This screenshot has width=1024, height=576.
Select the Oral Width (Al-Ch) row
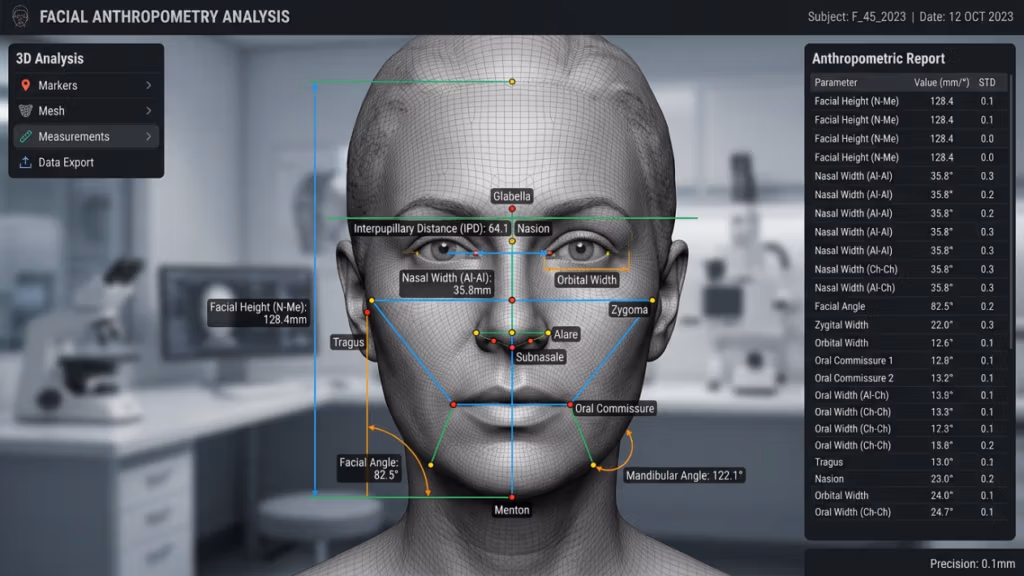tap(908, 395)
